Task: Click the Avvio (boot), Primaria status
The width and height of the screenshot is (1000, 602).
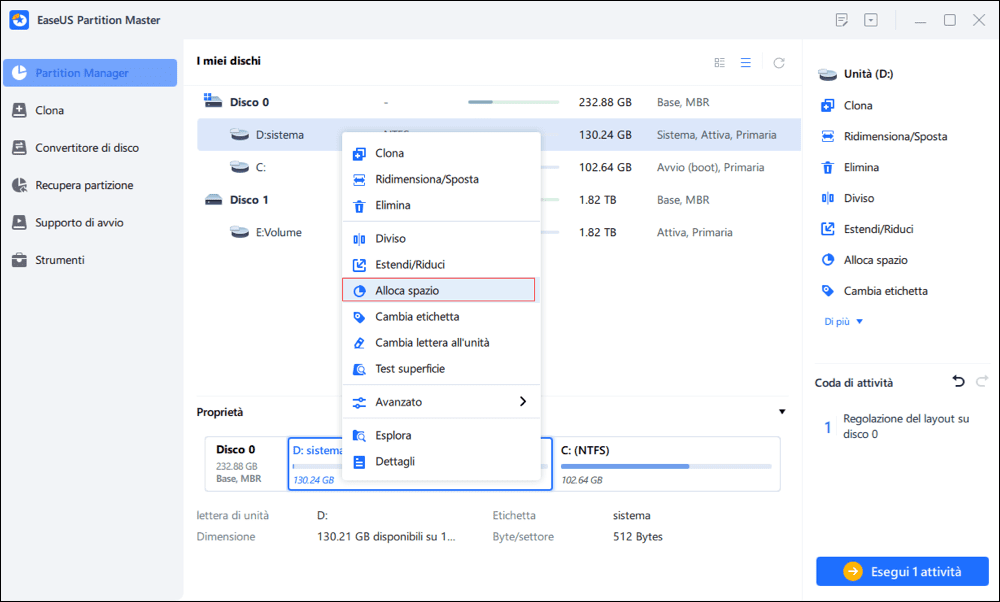Action: (710, 167)
